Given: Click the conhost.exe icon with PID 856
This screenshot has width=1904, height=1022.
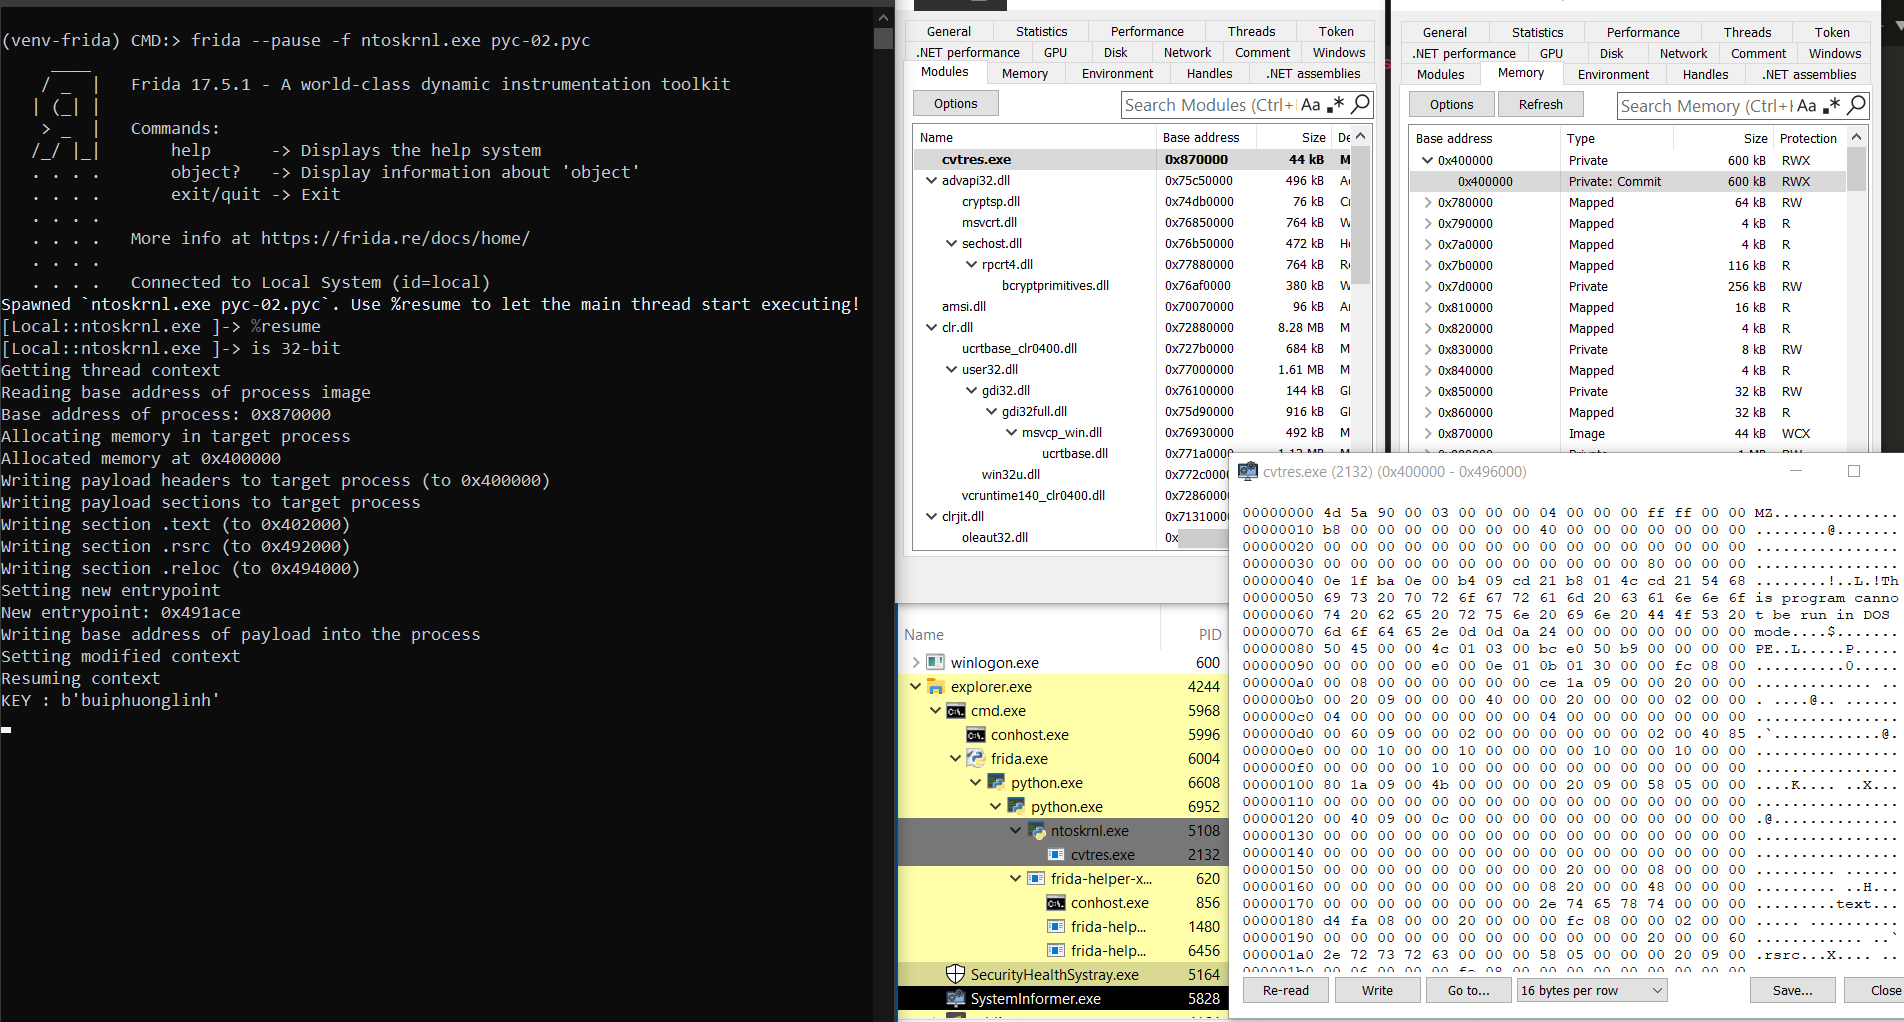Looking at the screenshot, I should click(1056, 902).
